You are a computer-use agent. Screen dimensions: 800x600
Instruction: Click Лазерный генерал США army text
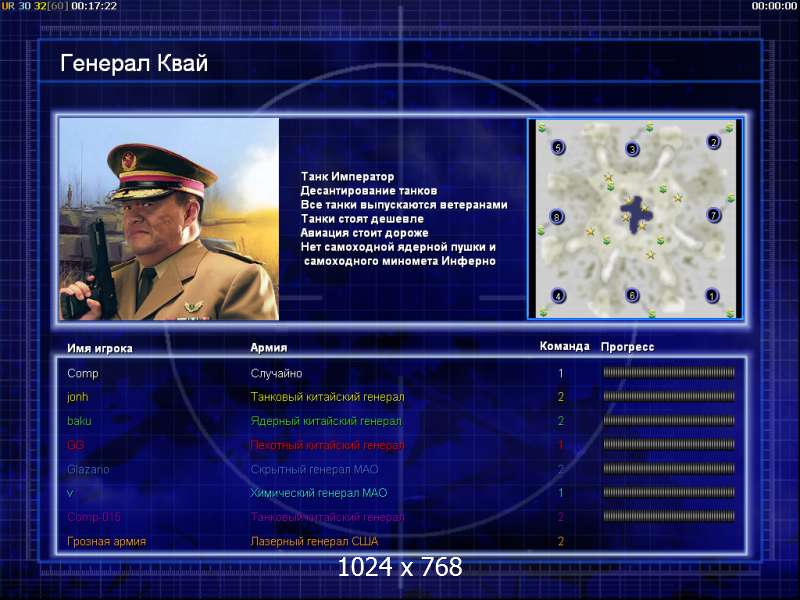[x=314, y=541]
